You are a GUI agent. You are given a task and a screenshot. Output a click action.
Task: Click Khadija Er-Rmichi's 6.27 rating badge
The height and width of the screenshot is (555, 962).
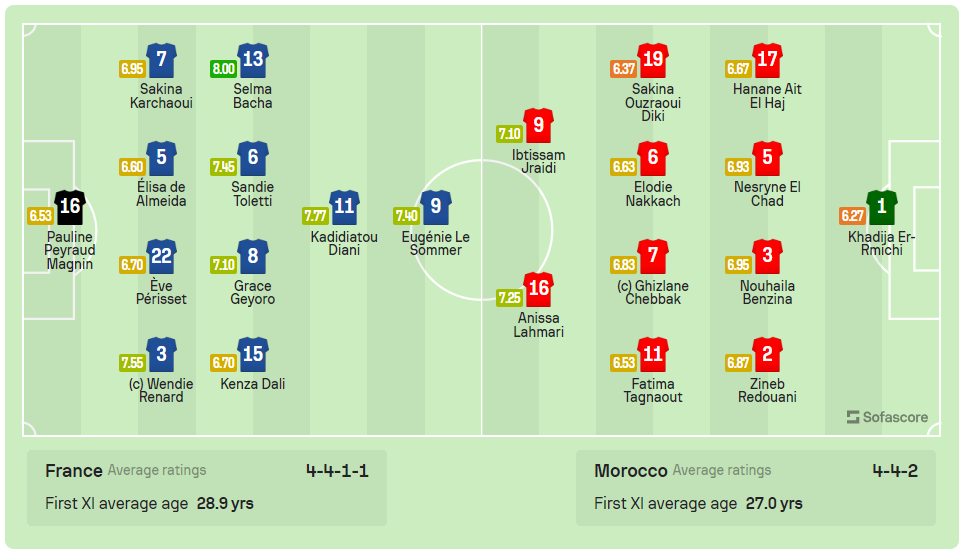852,216
